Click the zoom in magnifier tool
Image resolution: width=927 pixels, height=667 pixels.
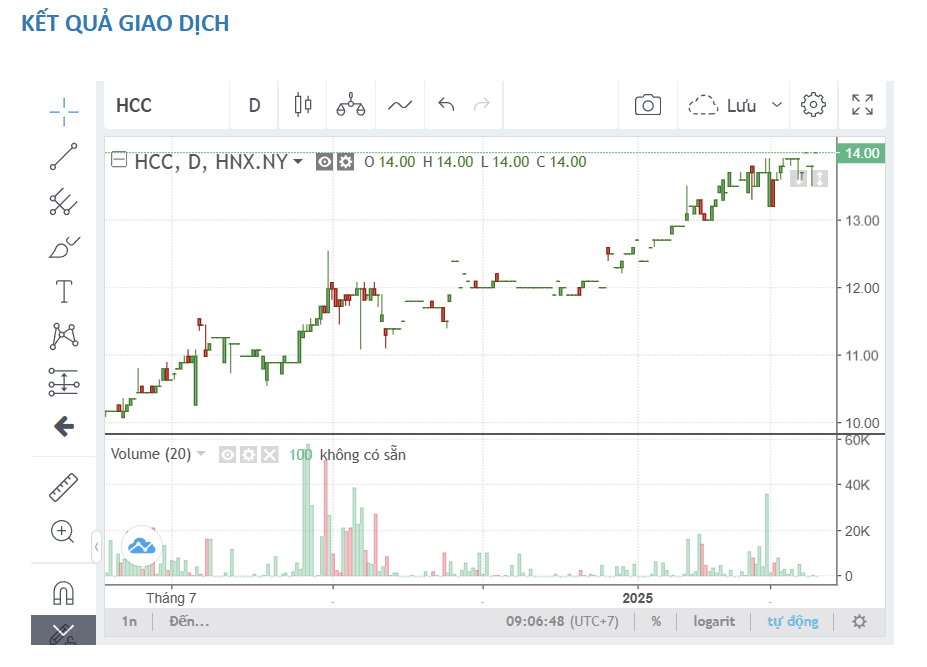tap(64, 532)
